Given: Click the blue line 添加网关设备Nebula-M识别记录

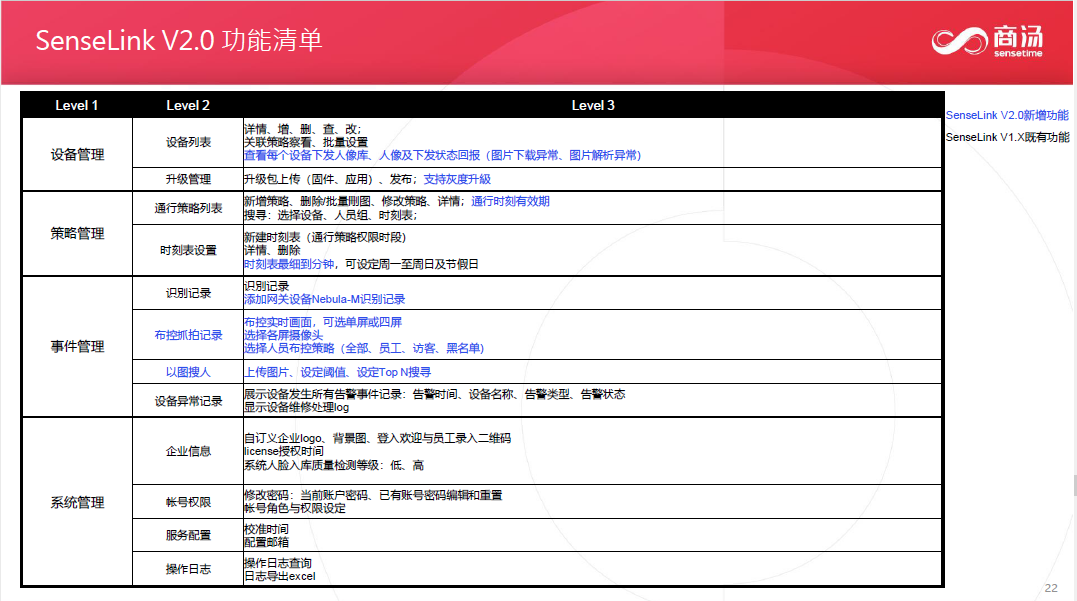Looking at the screenshot, I should [x=324, y=299].
